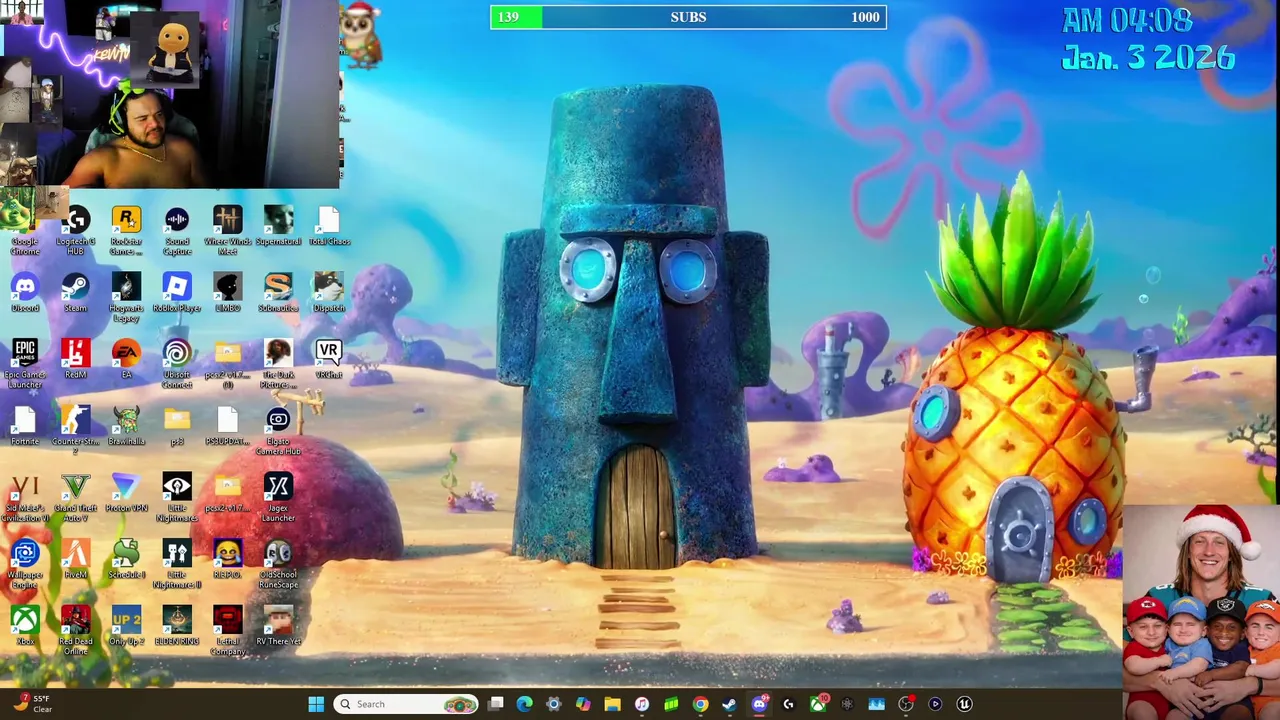Select the ps3 folder
The height and width of the screenshot is (720, 1280).
pyautogui.click(x=177, y=426)
